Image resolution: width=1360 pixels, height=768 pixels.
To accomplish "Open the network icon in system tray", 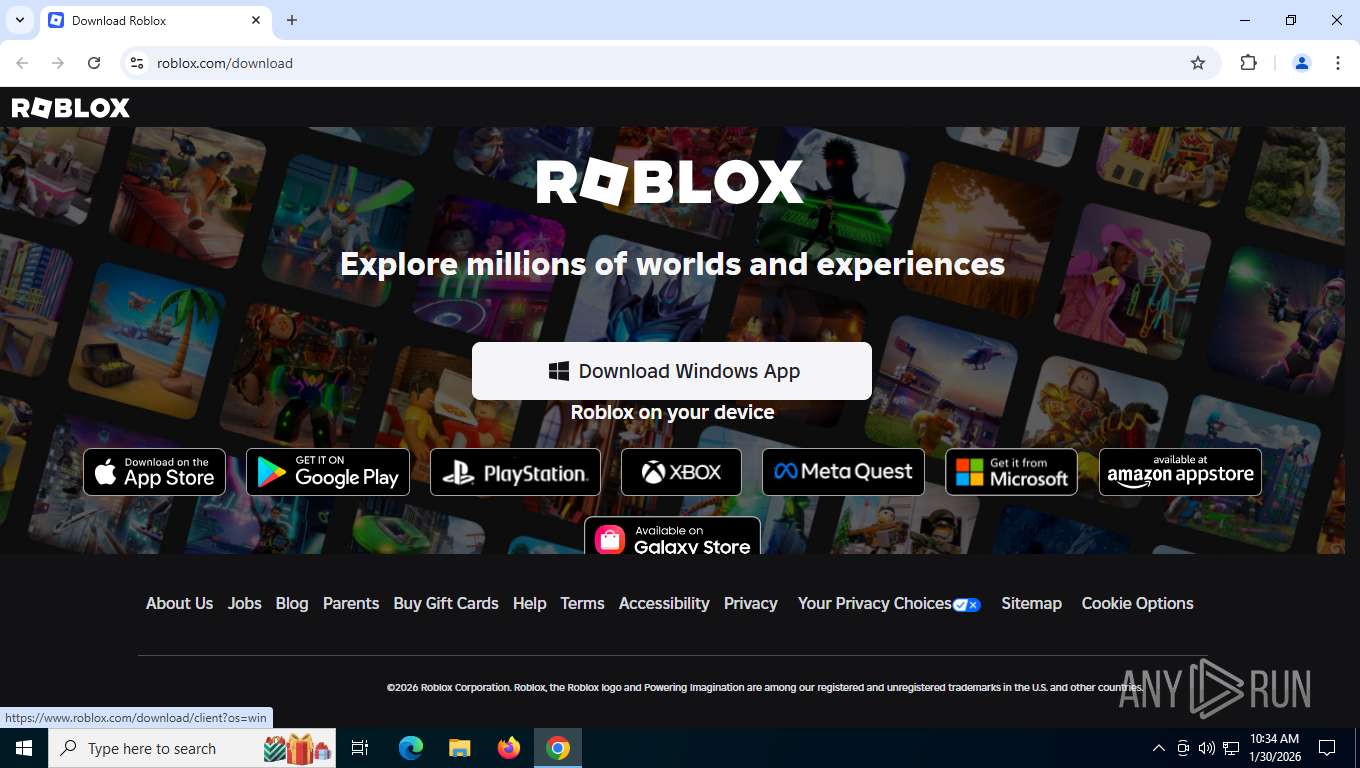I will click(1231, 748).
